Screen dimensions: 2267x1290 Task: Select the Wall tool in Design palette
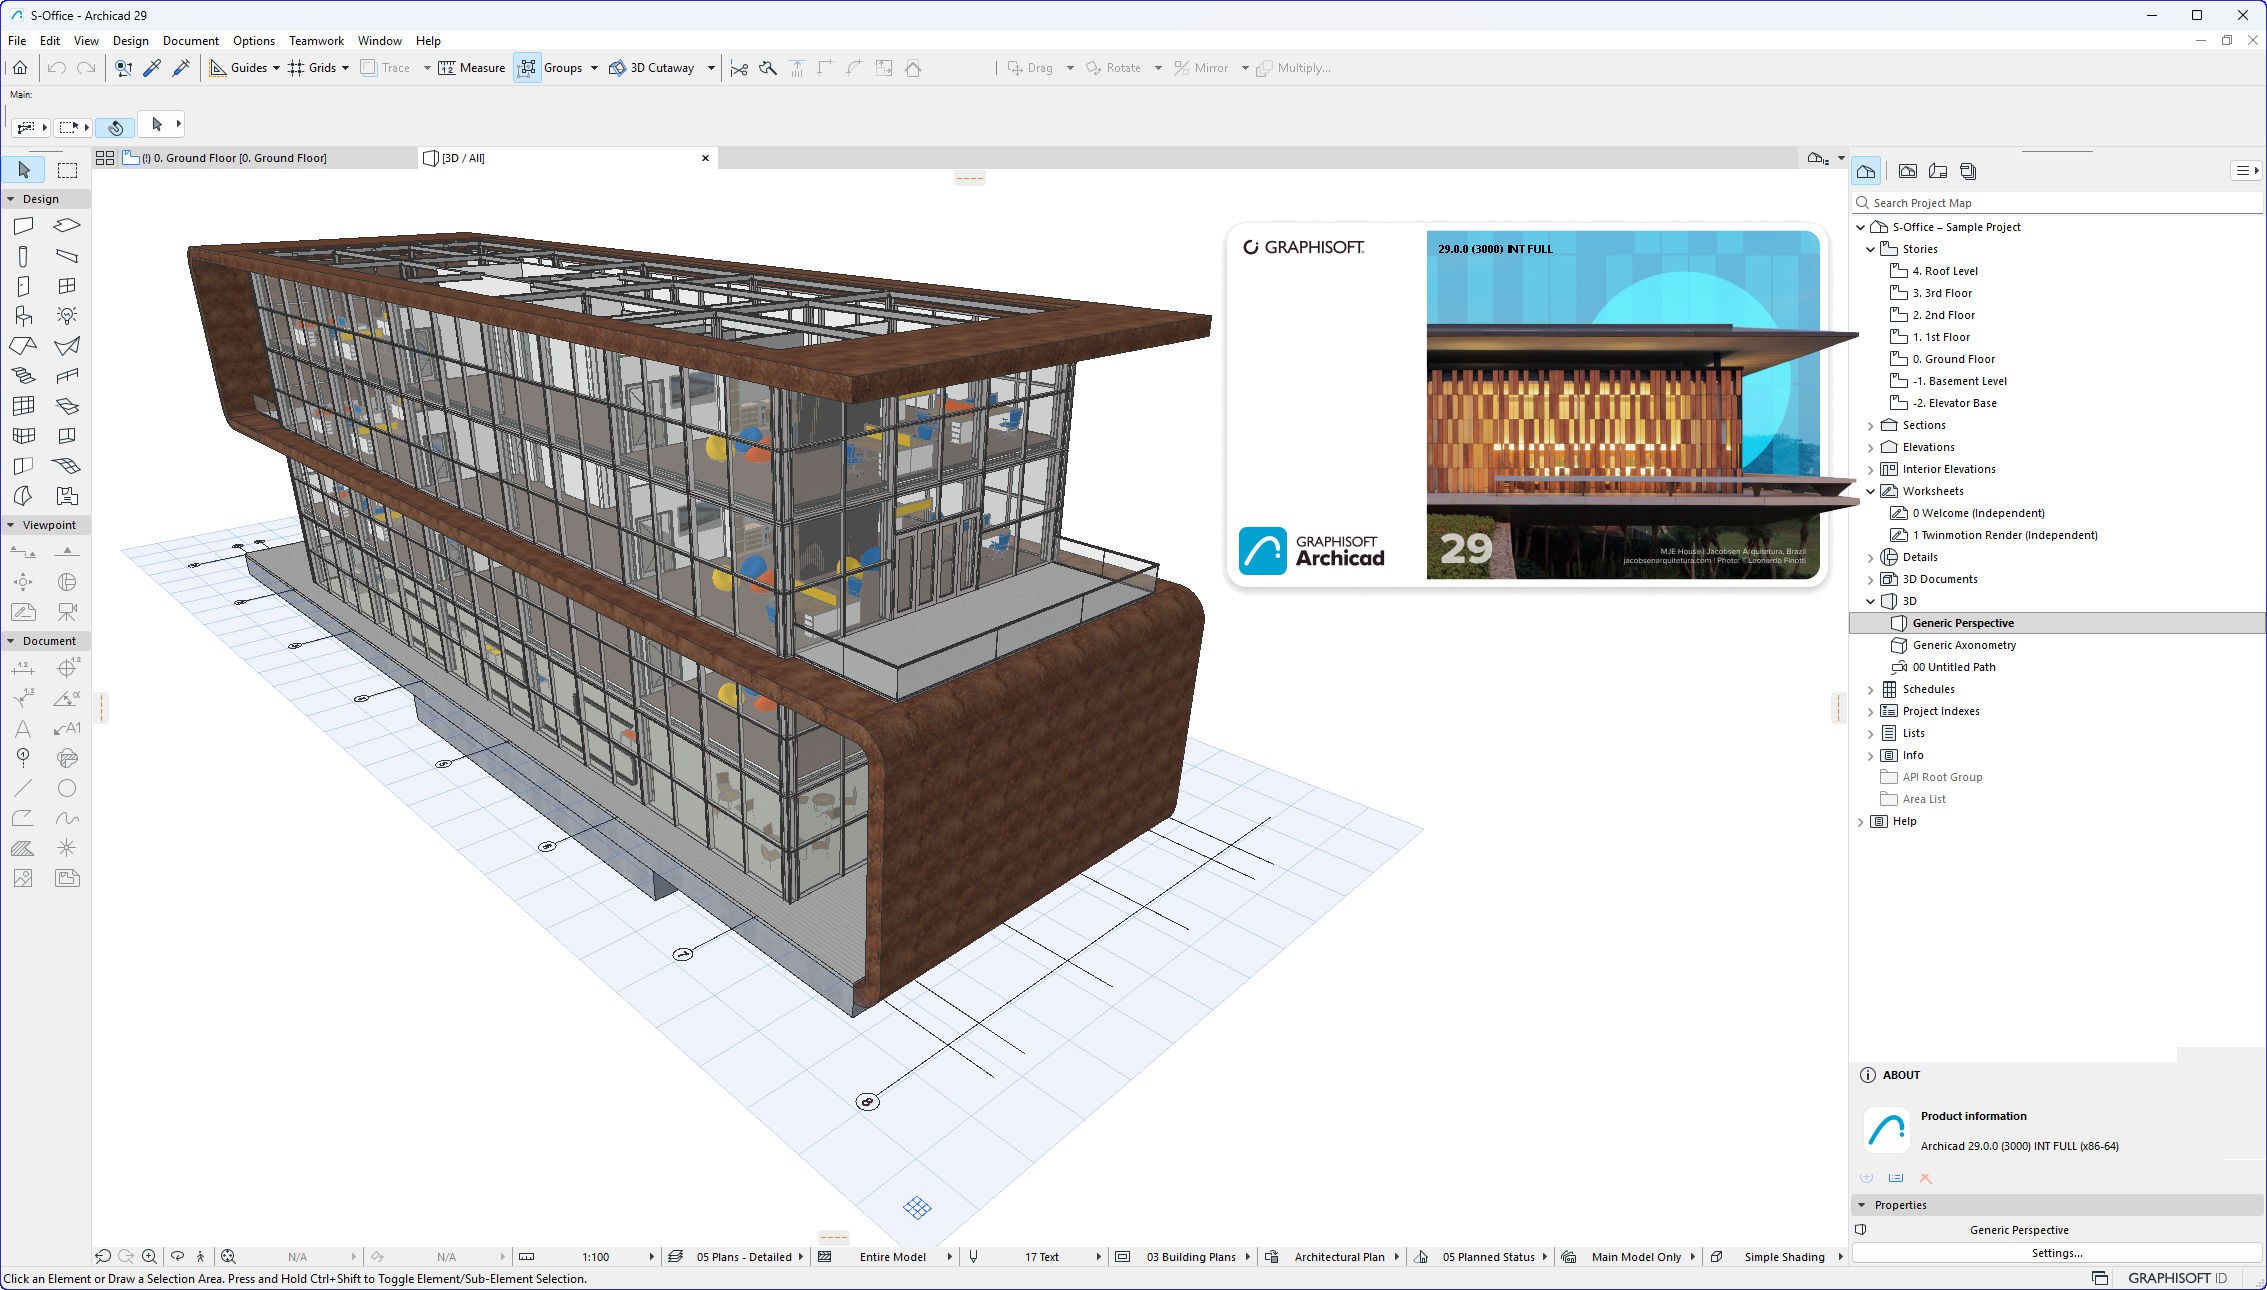(x=22, y=225)
